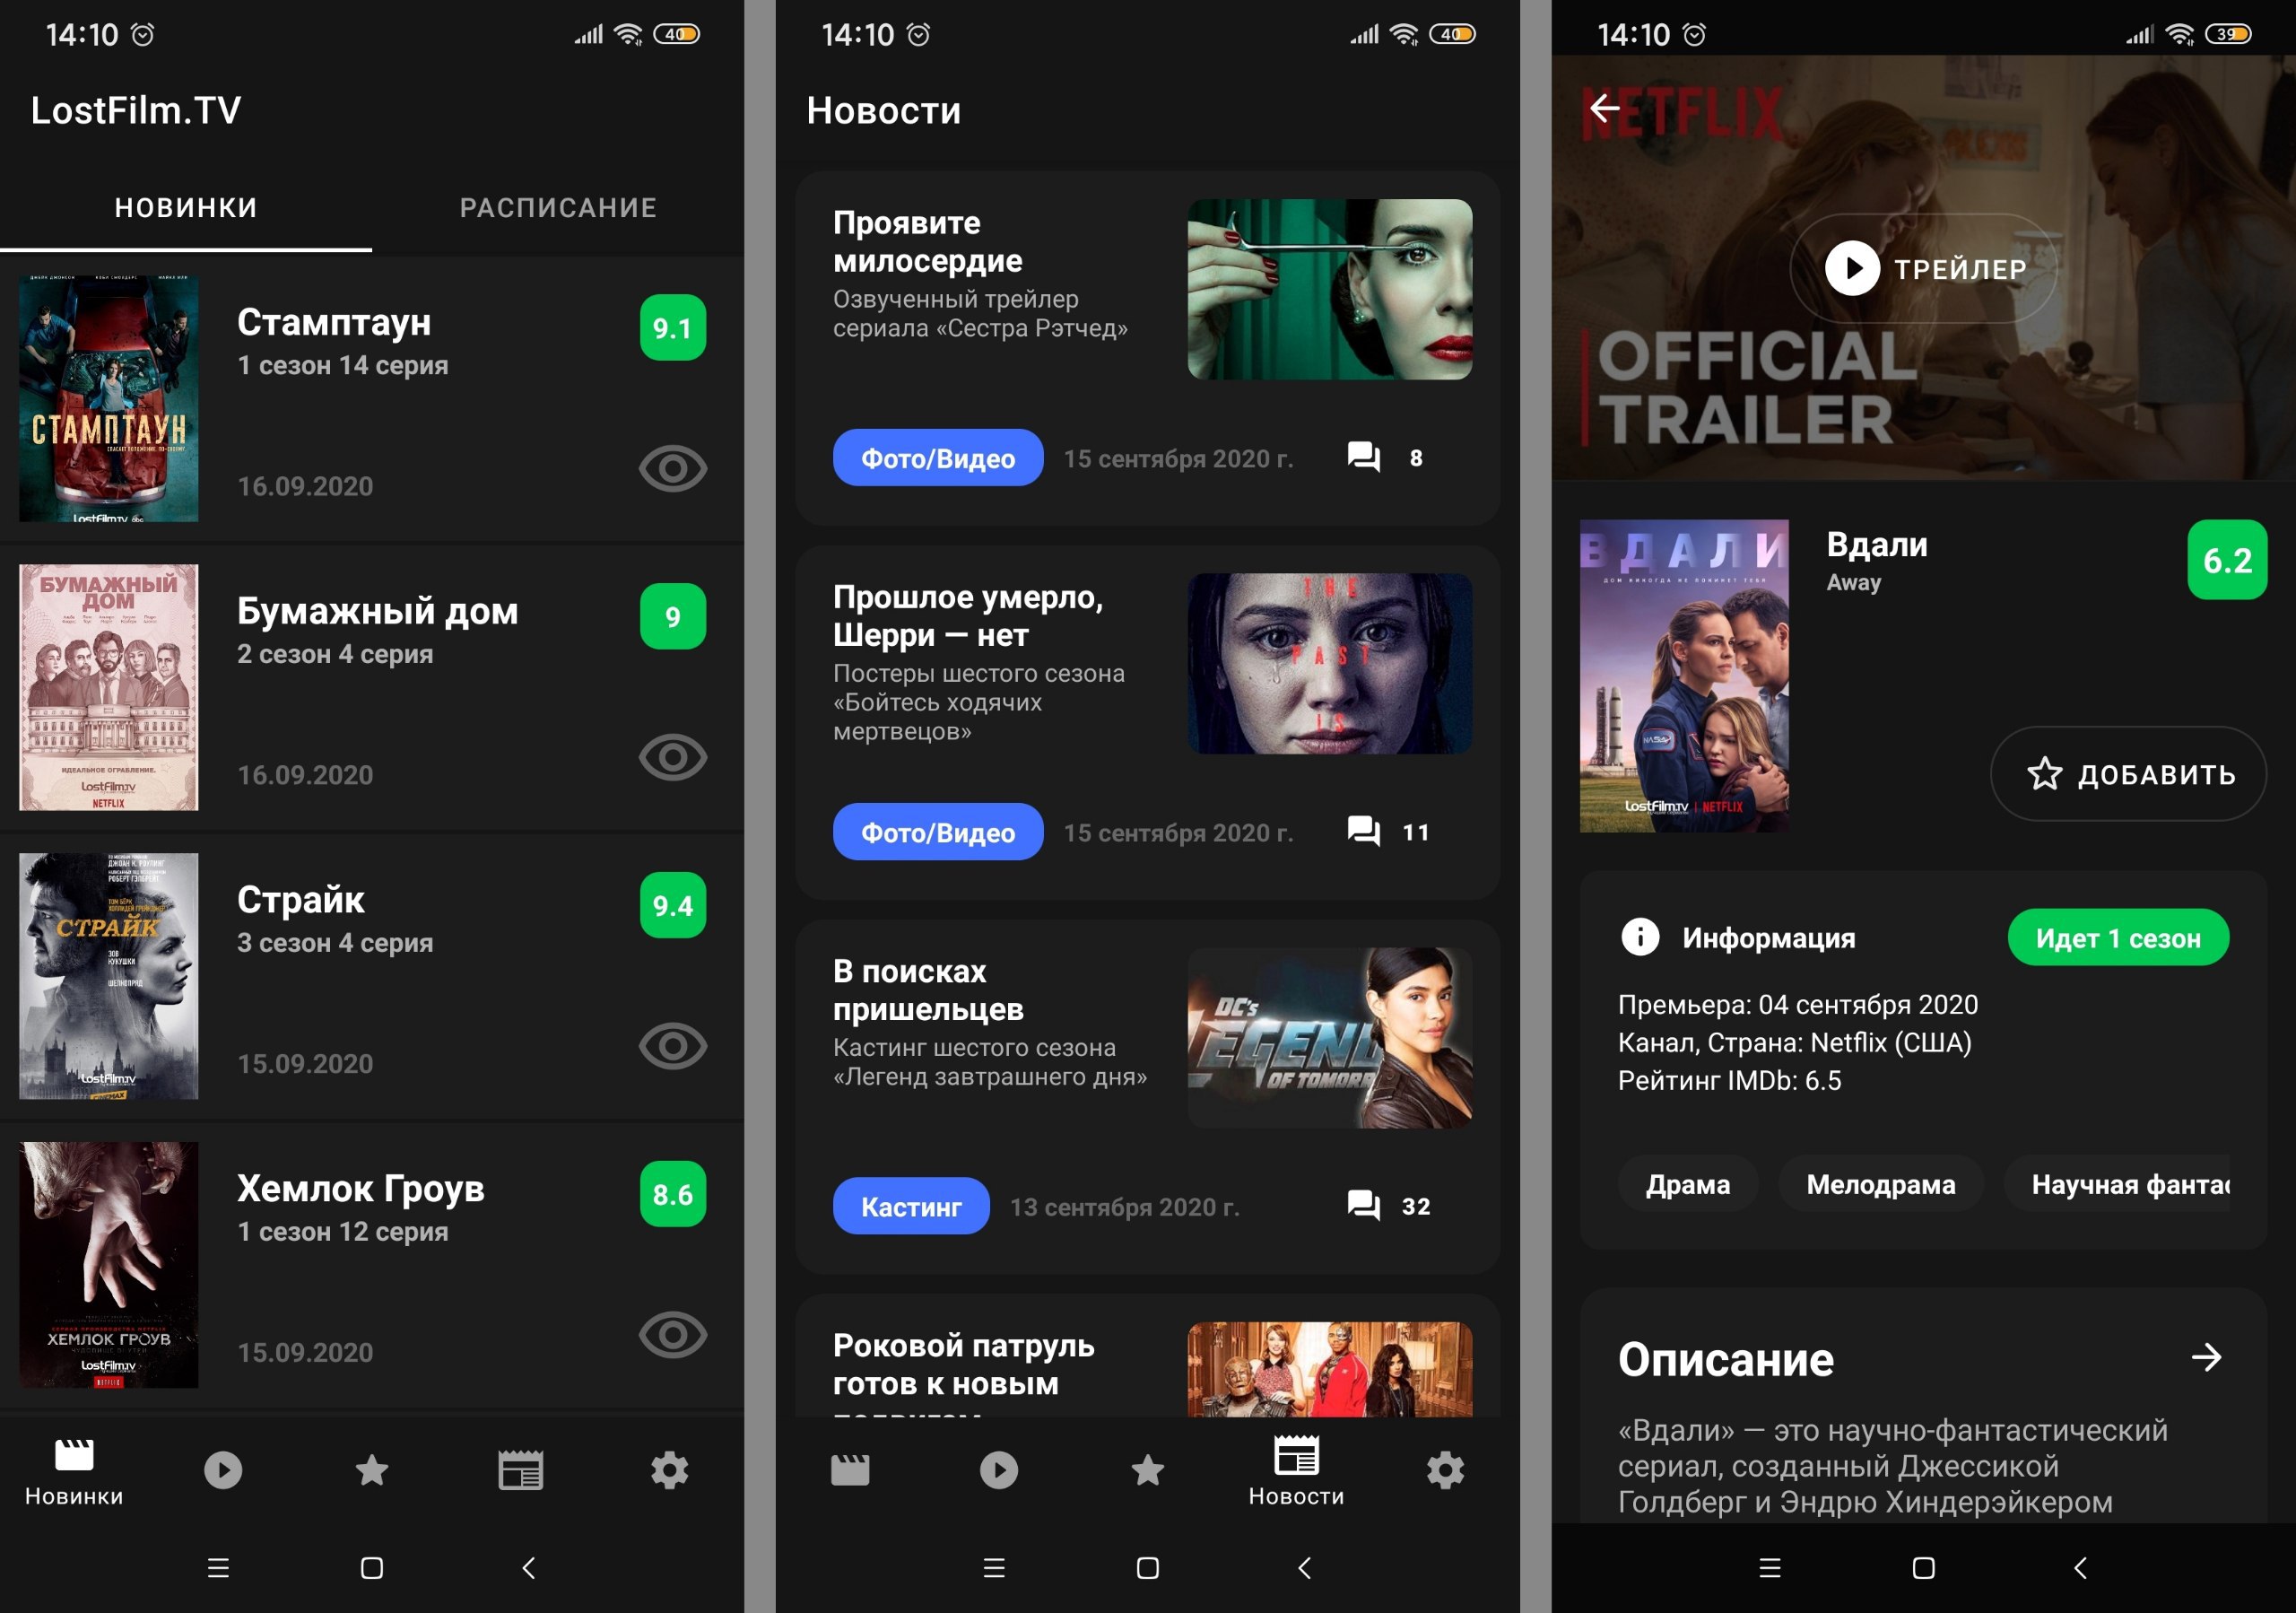Tap the back arrow over the Netflix trailer
This screenshot has height=1613, width=2296.
(x=1606, y=108)
